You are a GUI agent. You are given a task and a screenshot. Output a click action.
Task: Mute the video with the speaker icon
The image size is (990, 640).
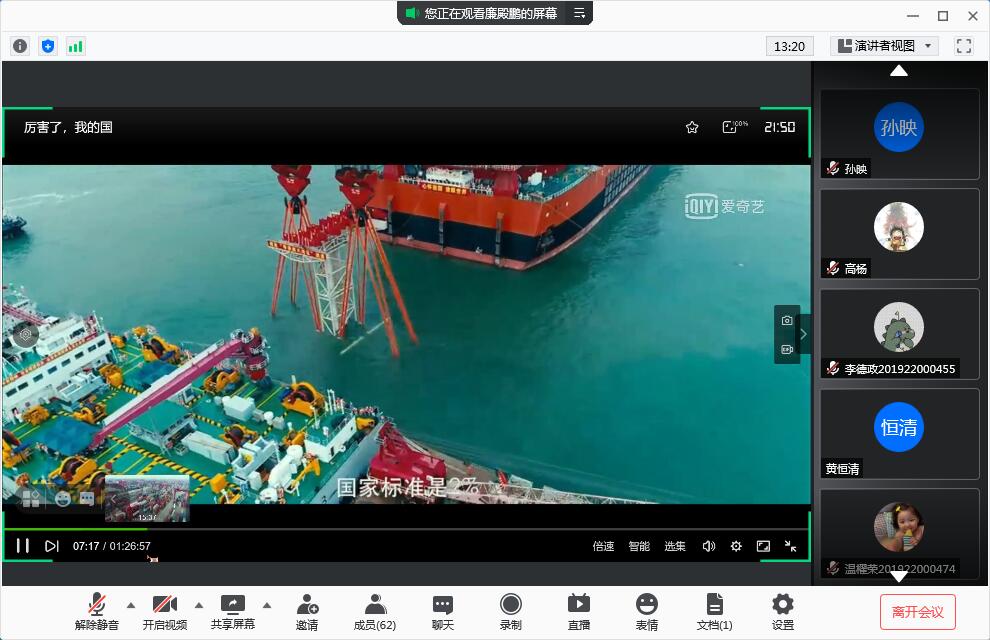[709, 546]
